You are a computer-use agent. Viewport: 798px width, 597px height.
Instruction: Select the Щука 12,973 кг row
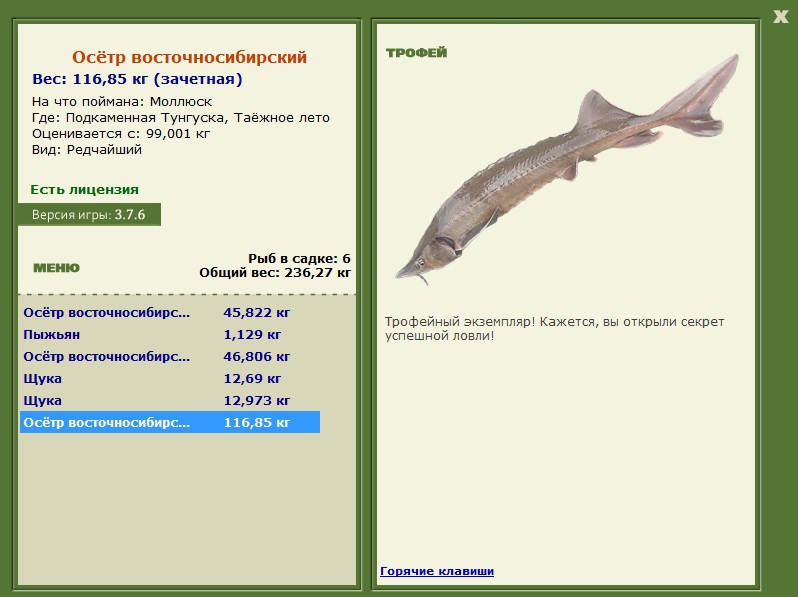click(170, 400)
